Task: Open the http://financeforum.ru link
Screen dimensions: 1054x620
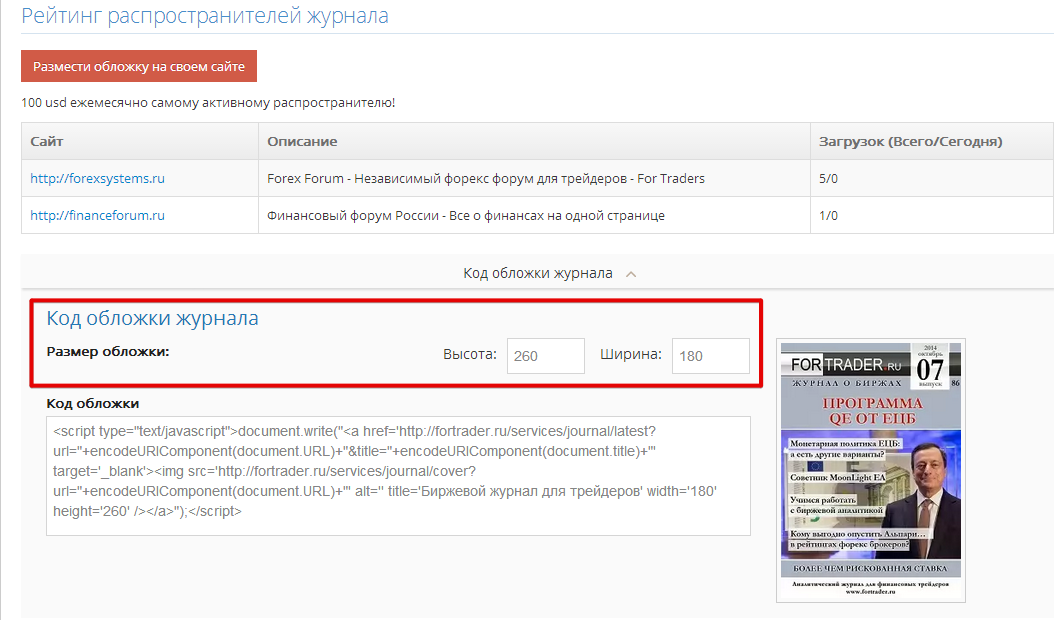Action: 97,215
